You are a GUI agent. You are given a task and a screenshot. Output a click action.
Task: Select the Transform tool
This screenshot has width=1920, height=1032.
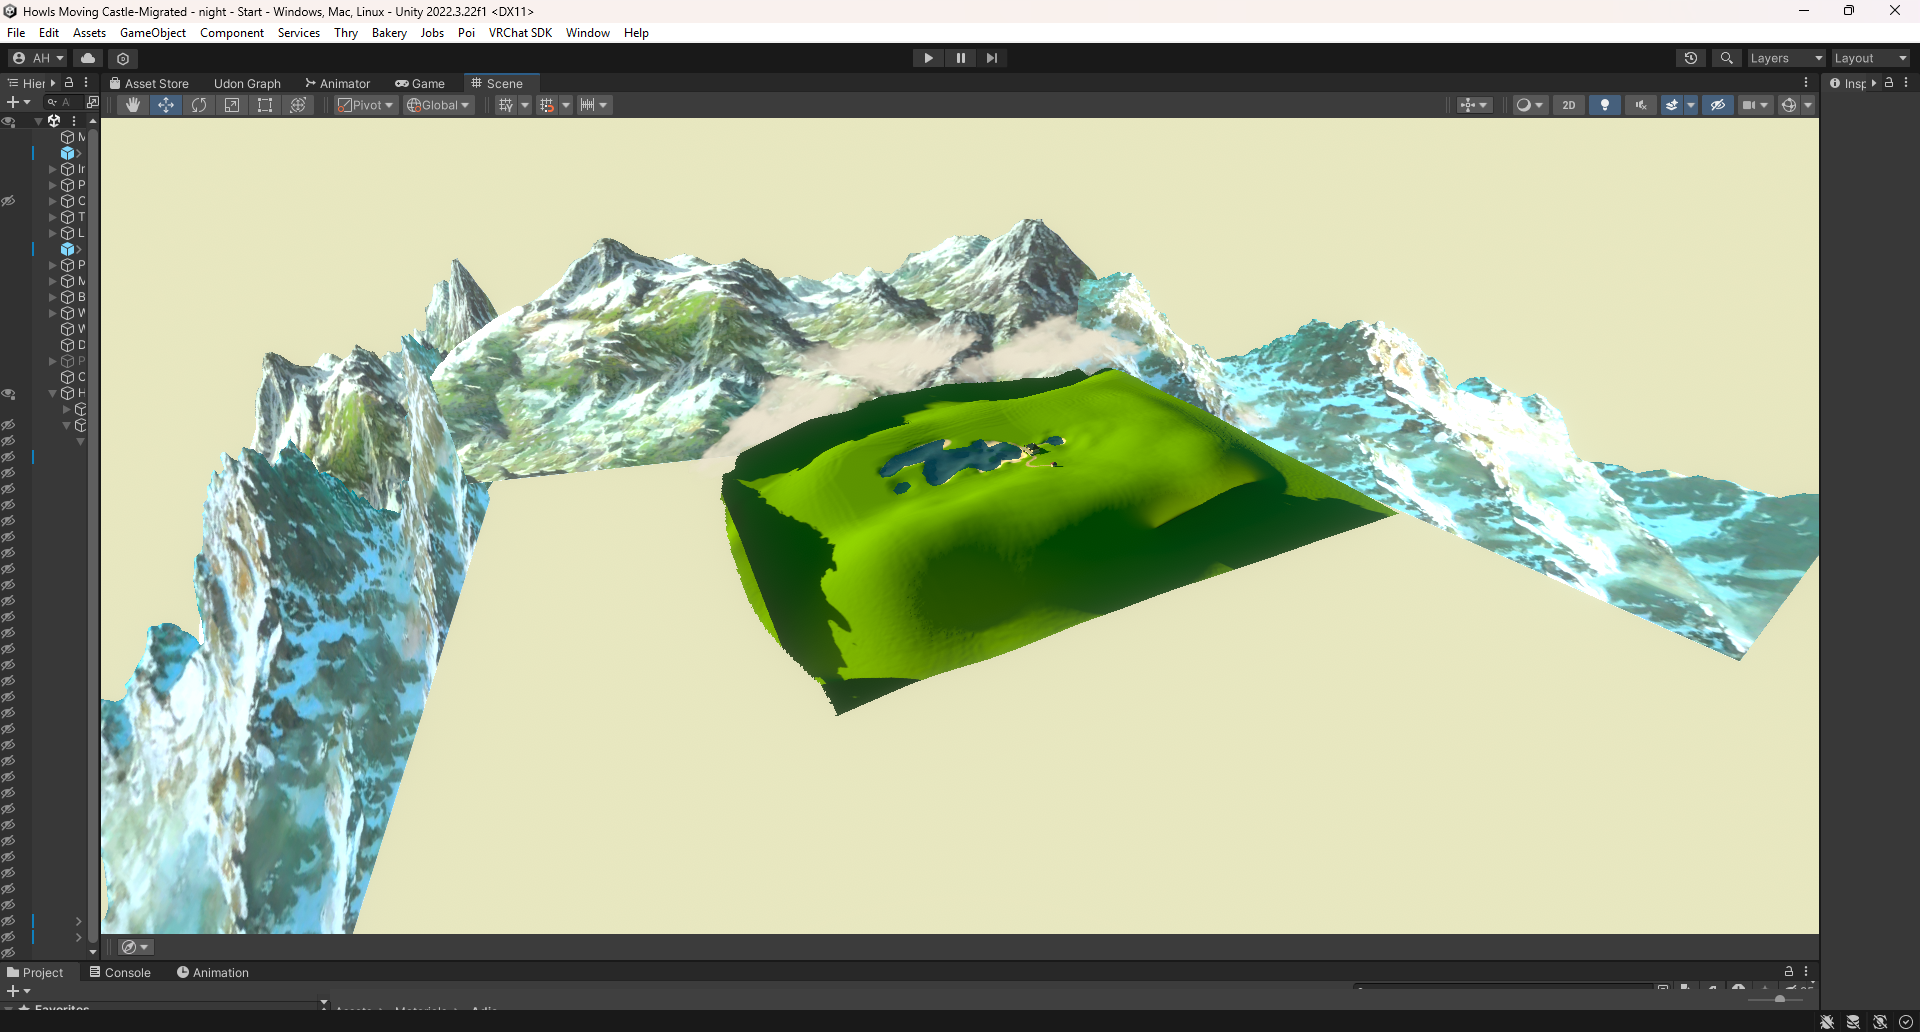(298, 105)
